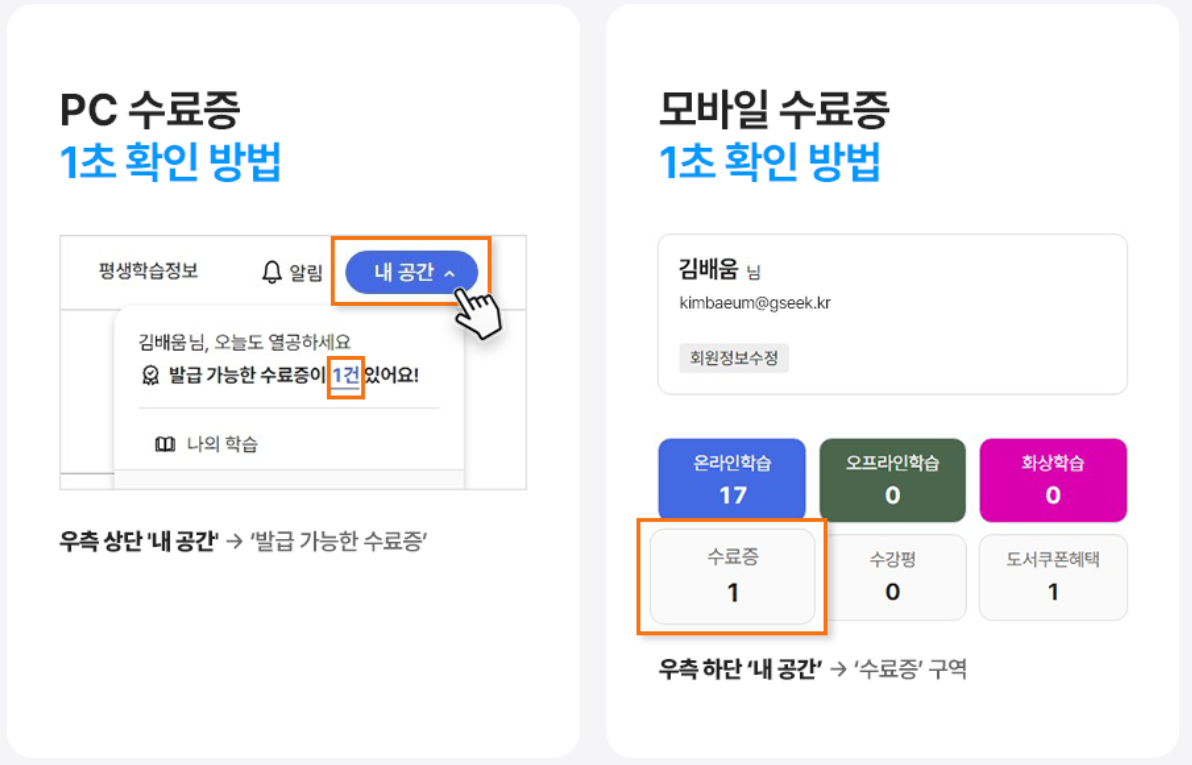
Task: Click the 김배움 profile name
Action: pyautogui.click(x=709, y=268)
